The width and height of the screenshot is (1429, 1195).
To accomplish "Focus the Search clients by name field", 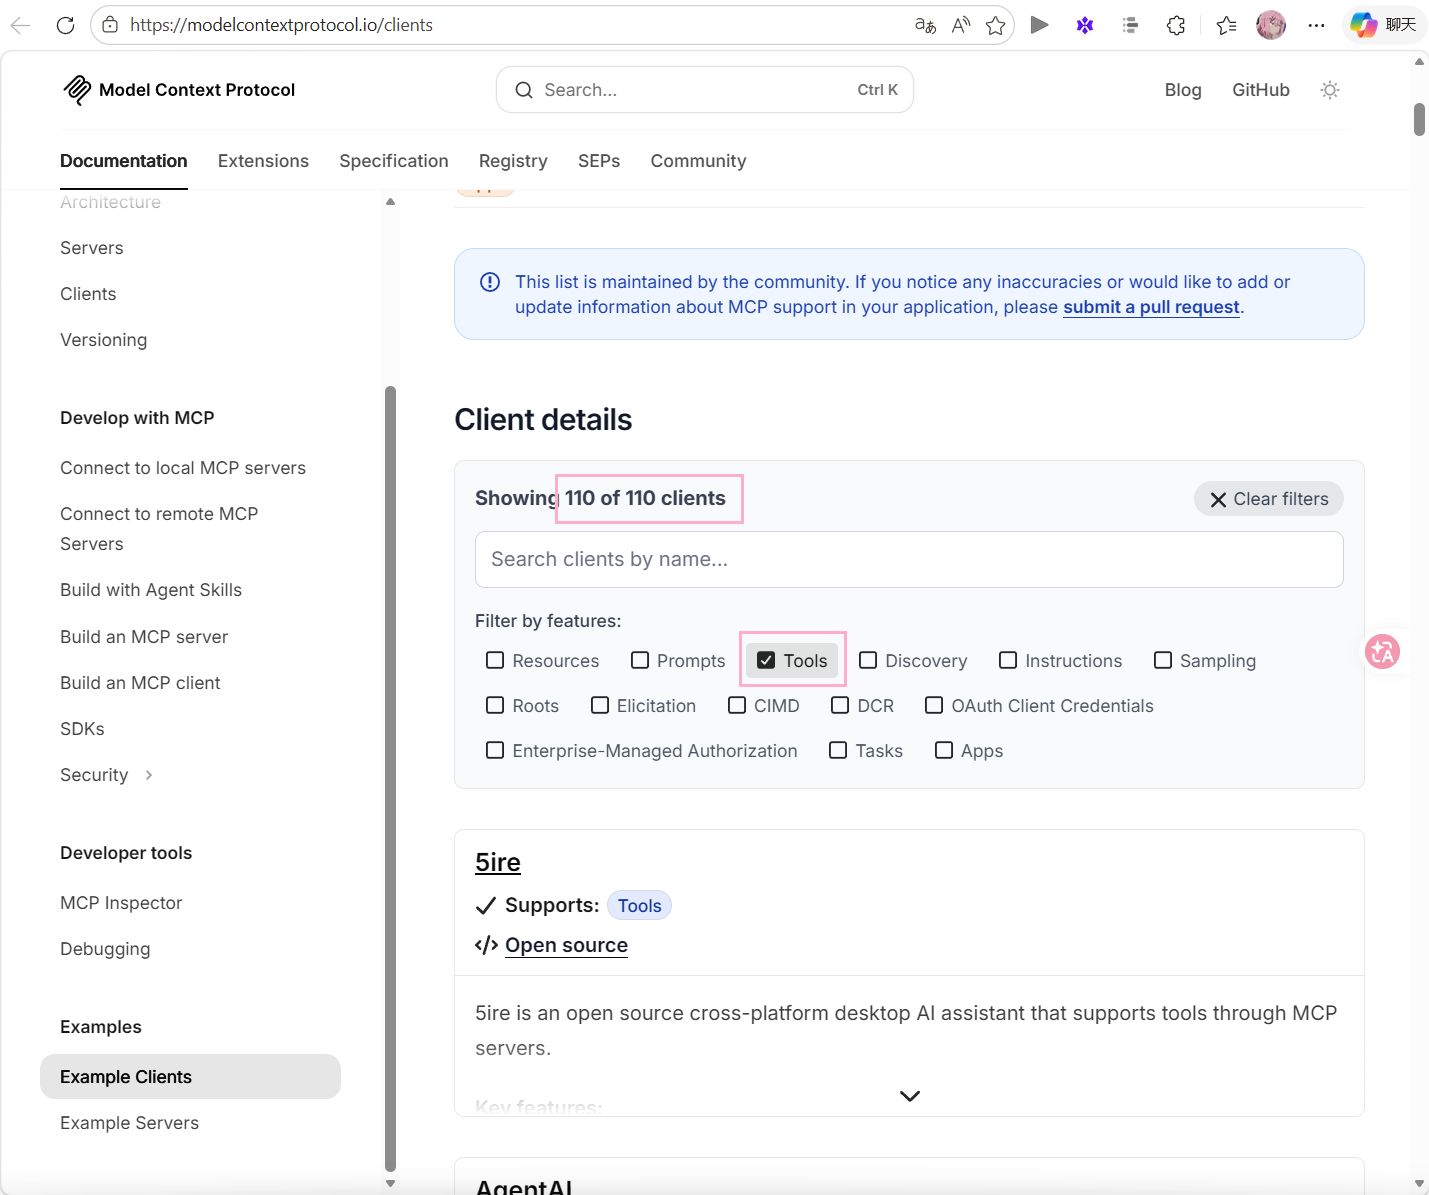I will tap(908, 559).
